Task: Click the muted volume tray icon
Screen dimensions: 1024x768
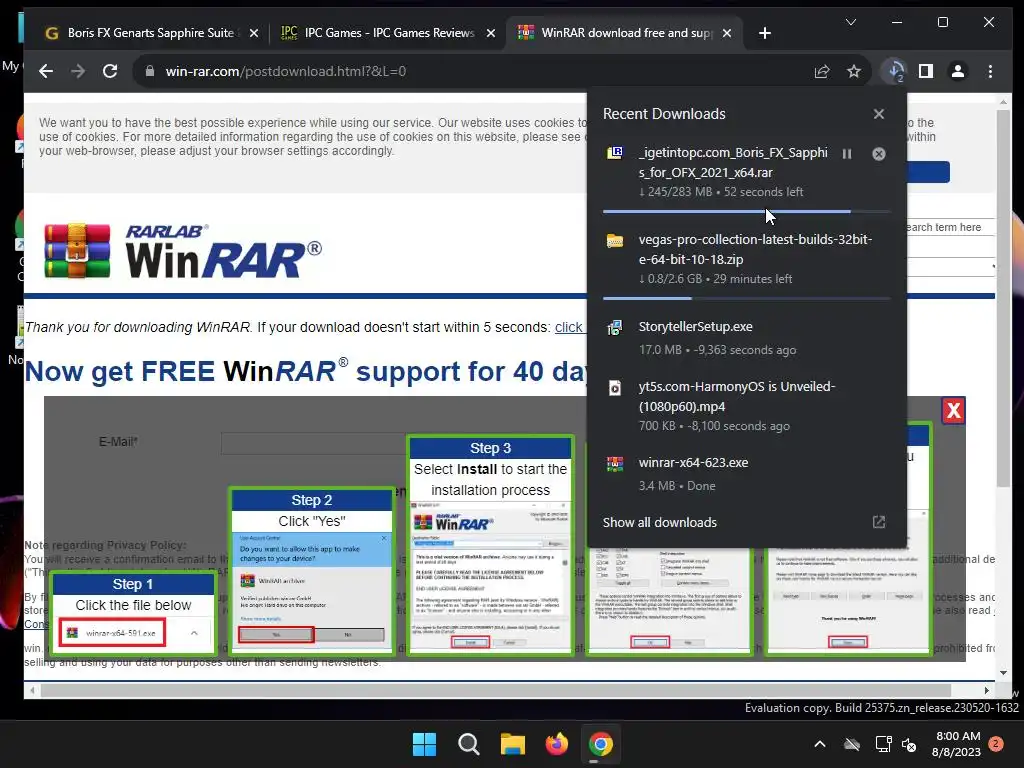Action: [908, 744]
